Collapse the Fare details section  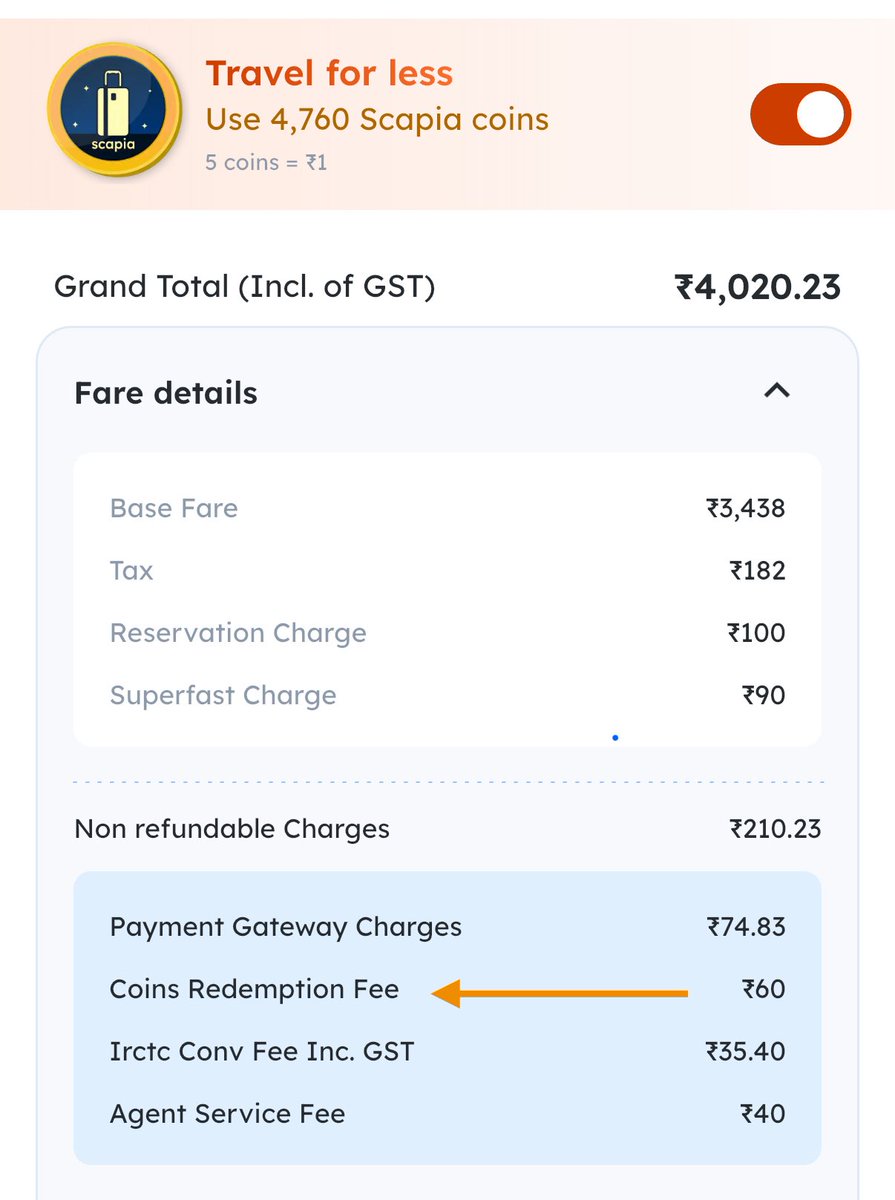tap(777, 391)
